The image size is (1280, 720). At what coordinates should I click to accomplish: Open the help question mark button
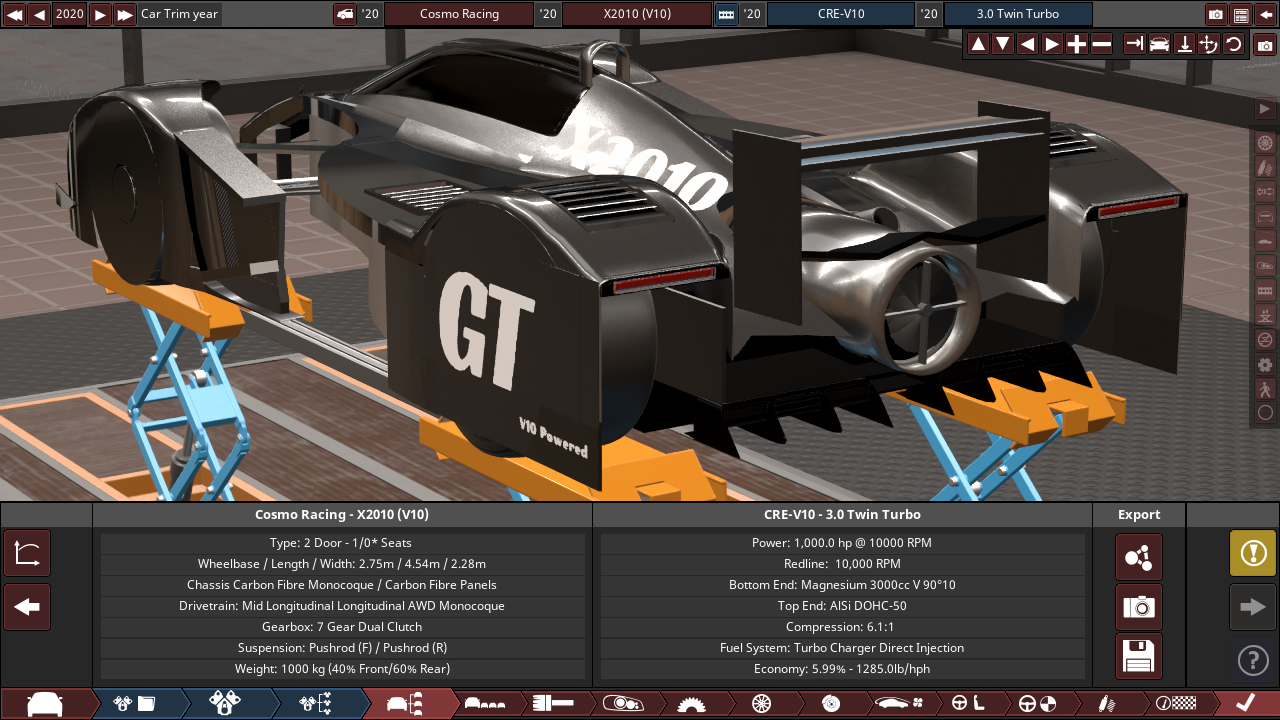(1253, 660)
